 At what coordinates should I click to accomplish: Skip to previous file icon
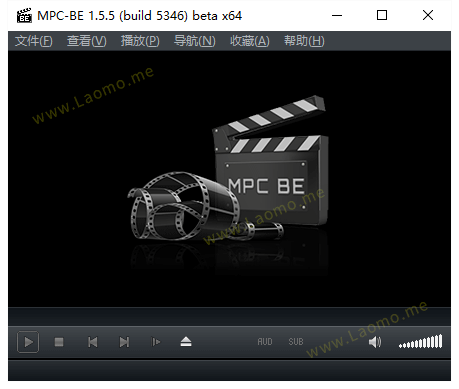point(93,342)
